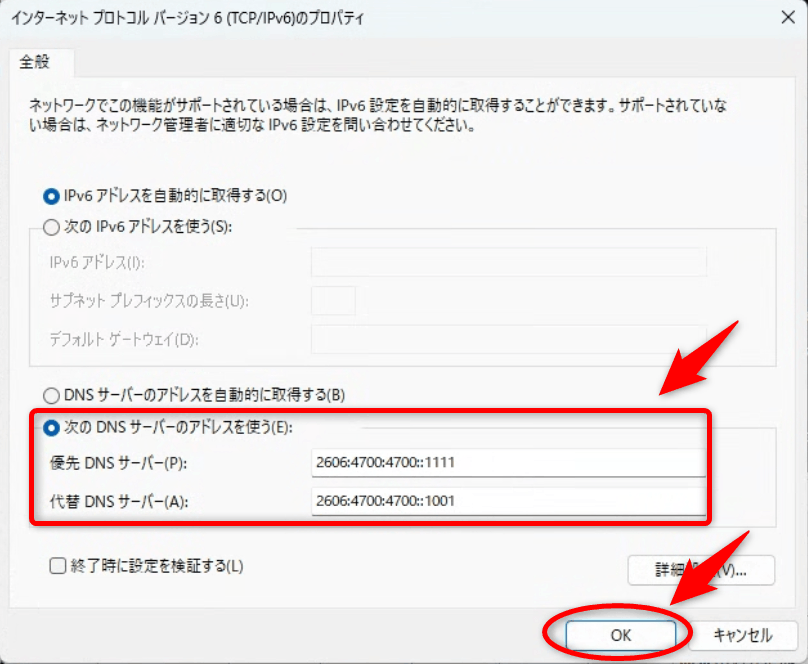Click the サブネット プレフィックスの長さ box

click(x=333, y=301)
